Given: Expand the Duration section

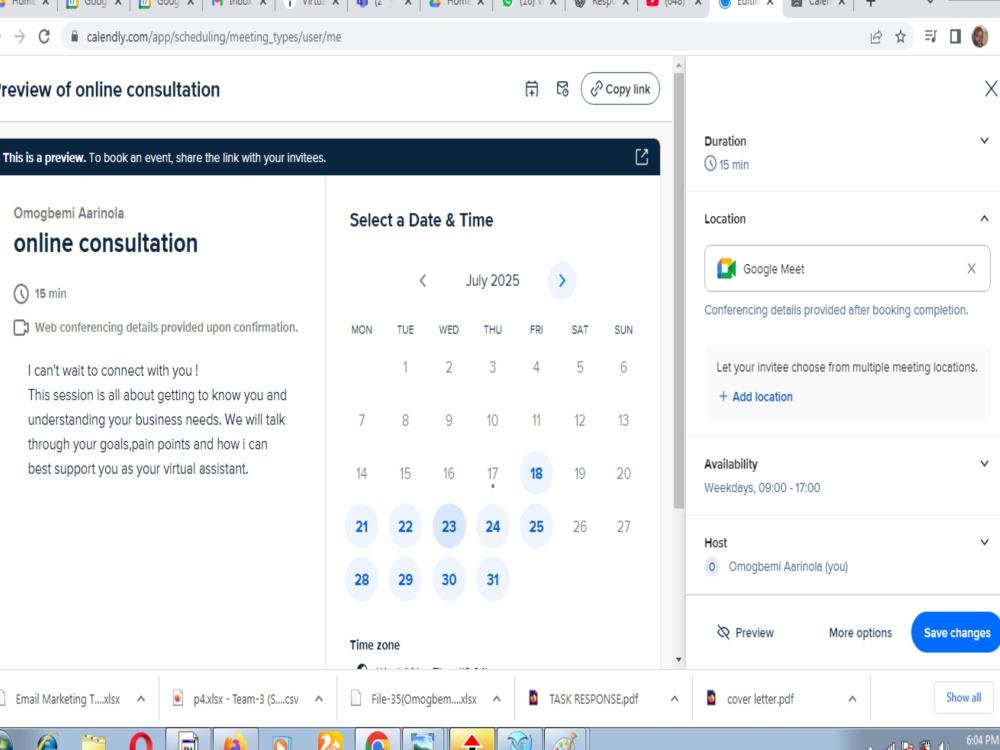Looking at the screenshot, I should click(984, 141).
